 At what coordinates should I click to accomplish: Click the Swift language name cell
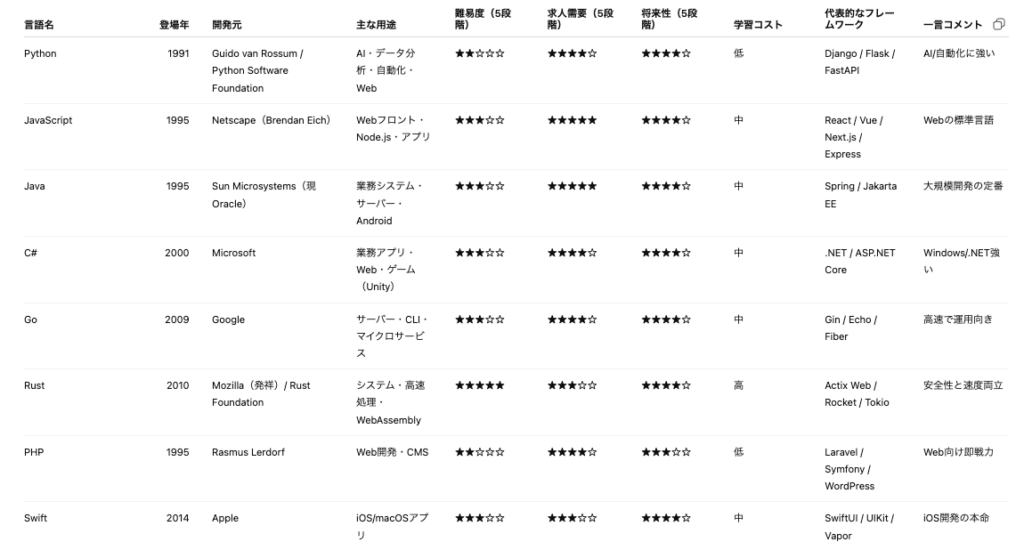[35, 518]
